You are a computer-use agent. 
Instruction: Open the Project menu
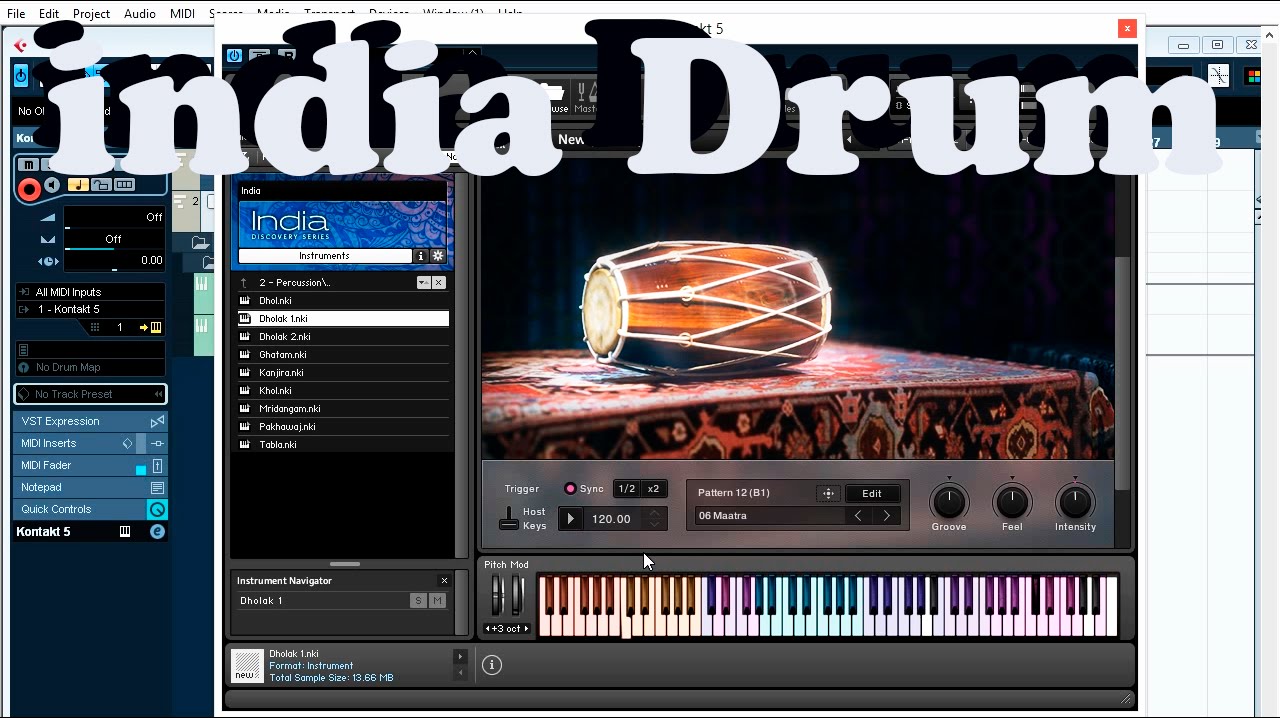pyautogui.click(x=91, y=14)
